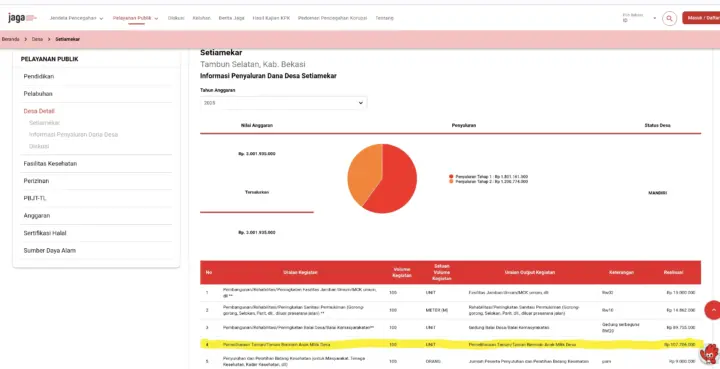Select Fasilitas Kesehatan in the sidebar
The width and height of the screenshot is (720, 369).
pos(50,164)
